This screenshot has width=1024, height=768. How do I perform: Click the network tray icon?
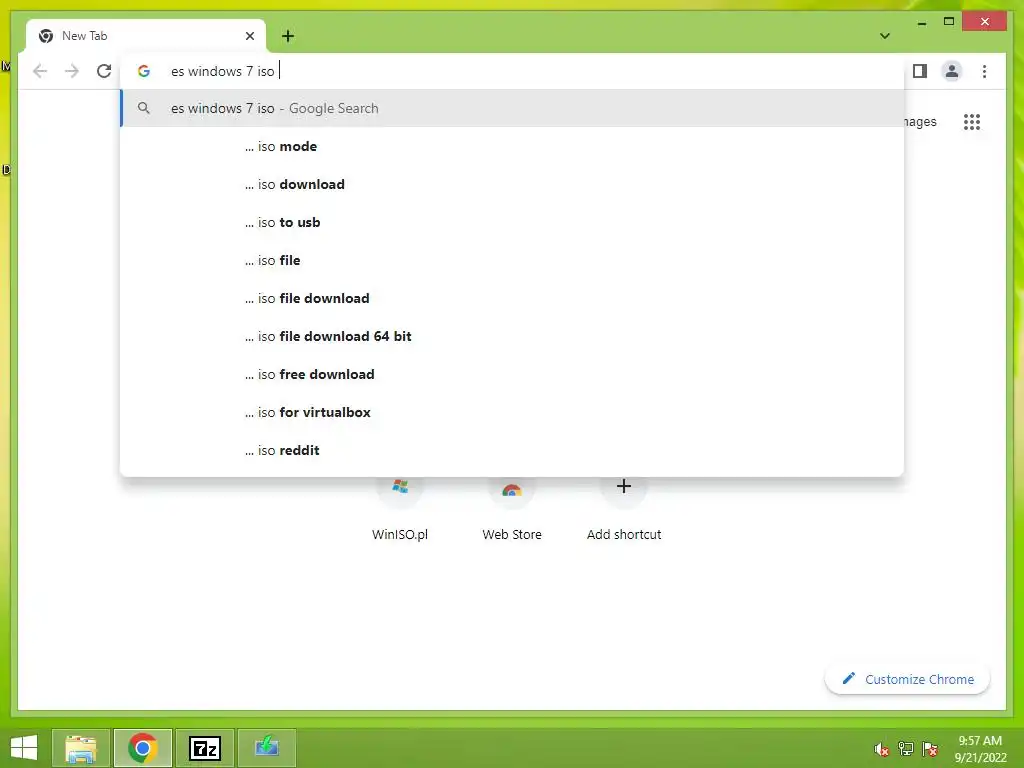906,749
